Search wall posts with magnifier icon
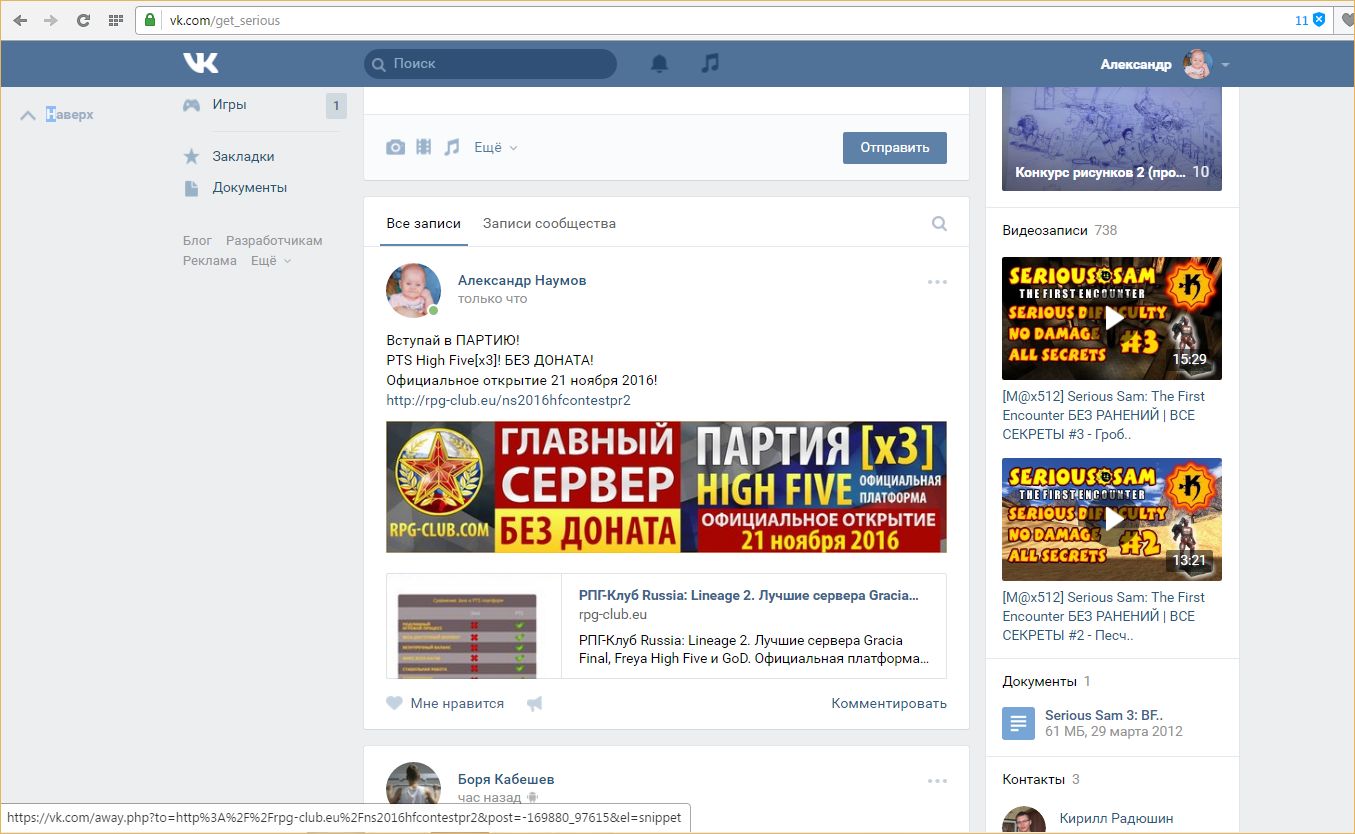Screen dimensions: 1355x834 point(939,224)
